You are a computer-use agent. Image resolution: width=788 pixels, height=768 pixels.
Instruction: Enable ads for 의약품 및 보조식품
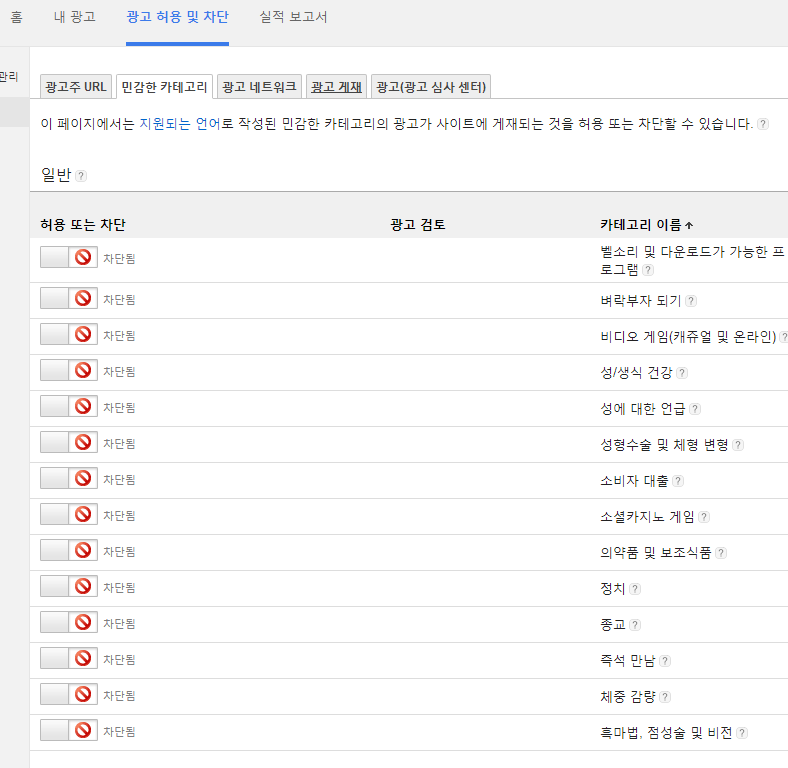click(68, 550)
